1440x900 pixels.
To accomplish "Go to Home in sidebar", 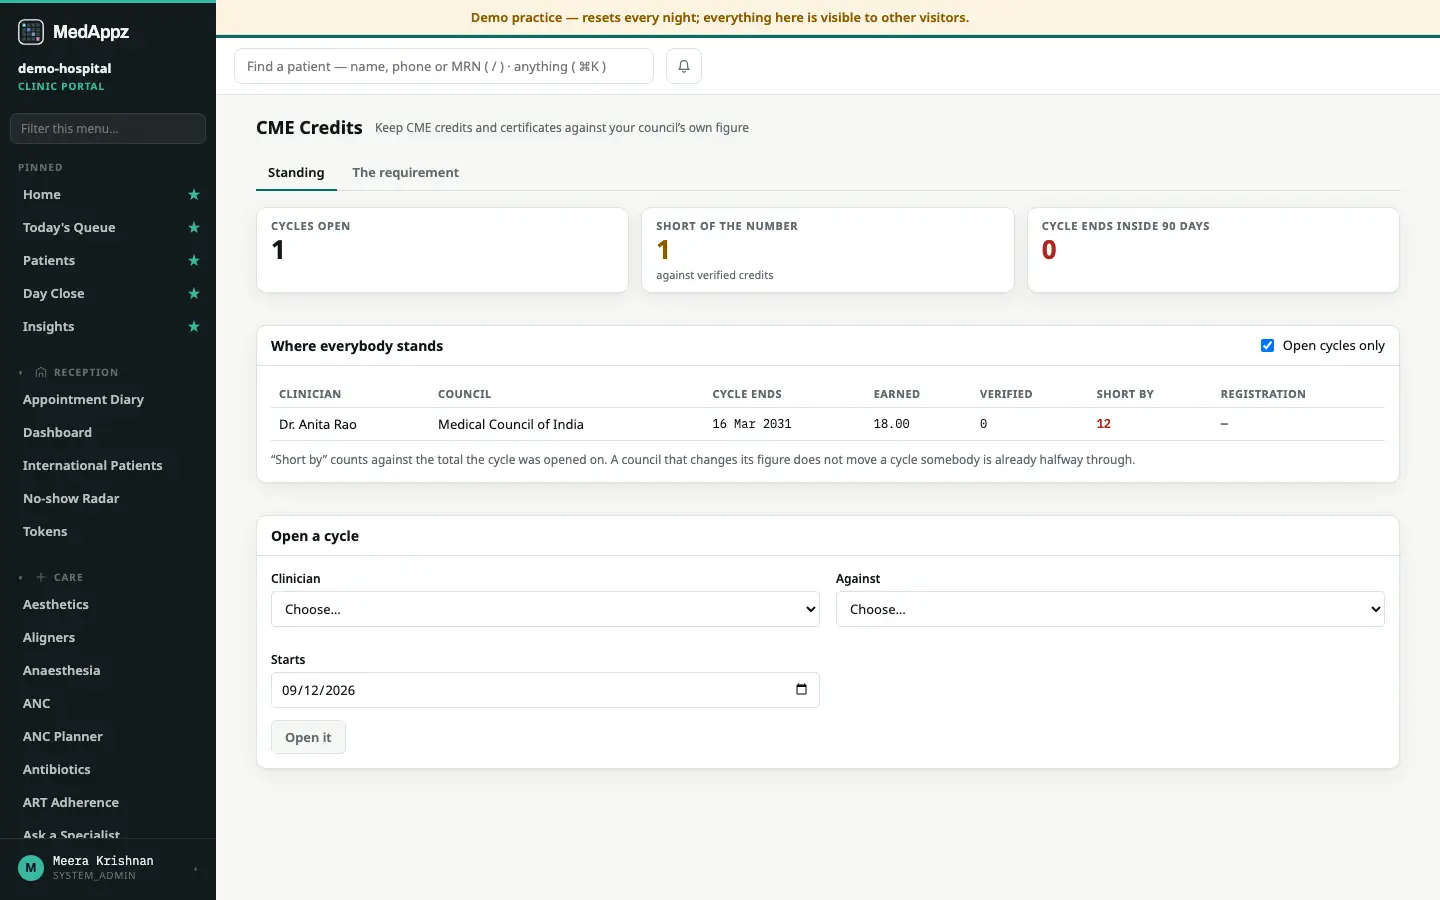I will (42, 195).
